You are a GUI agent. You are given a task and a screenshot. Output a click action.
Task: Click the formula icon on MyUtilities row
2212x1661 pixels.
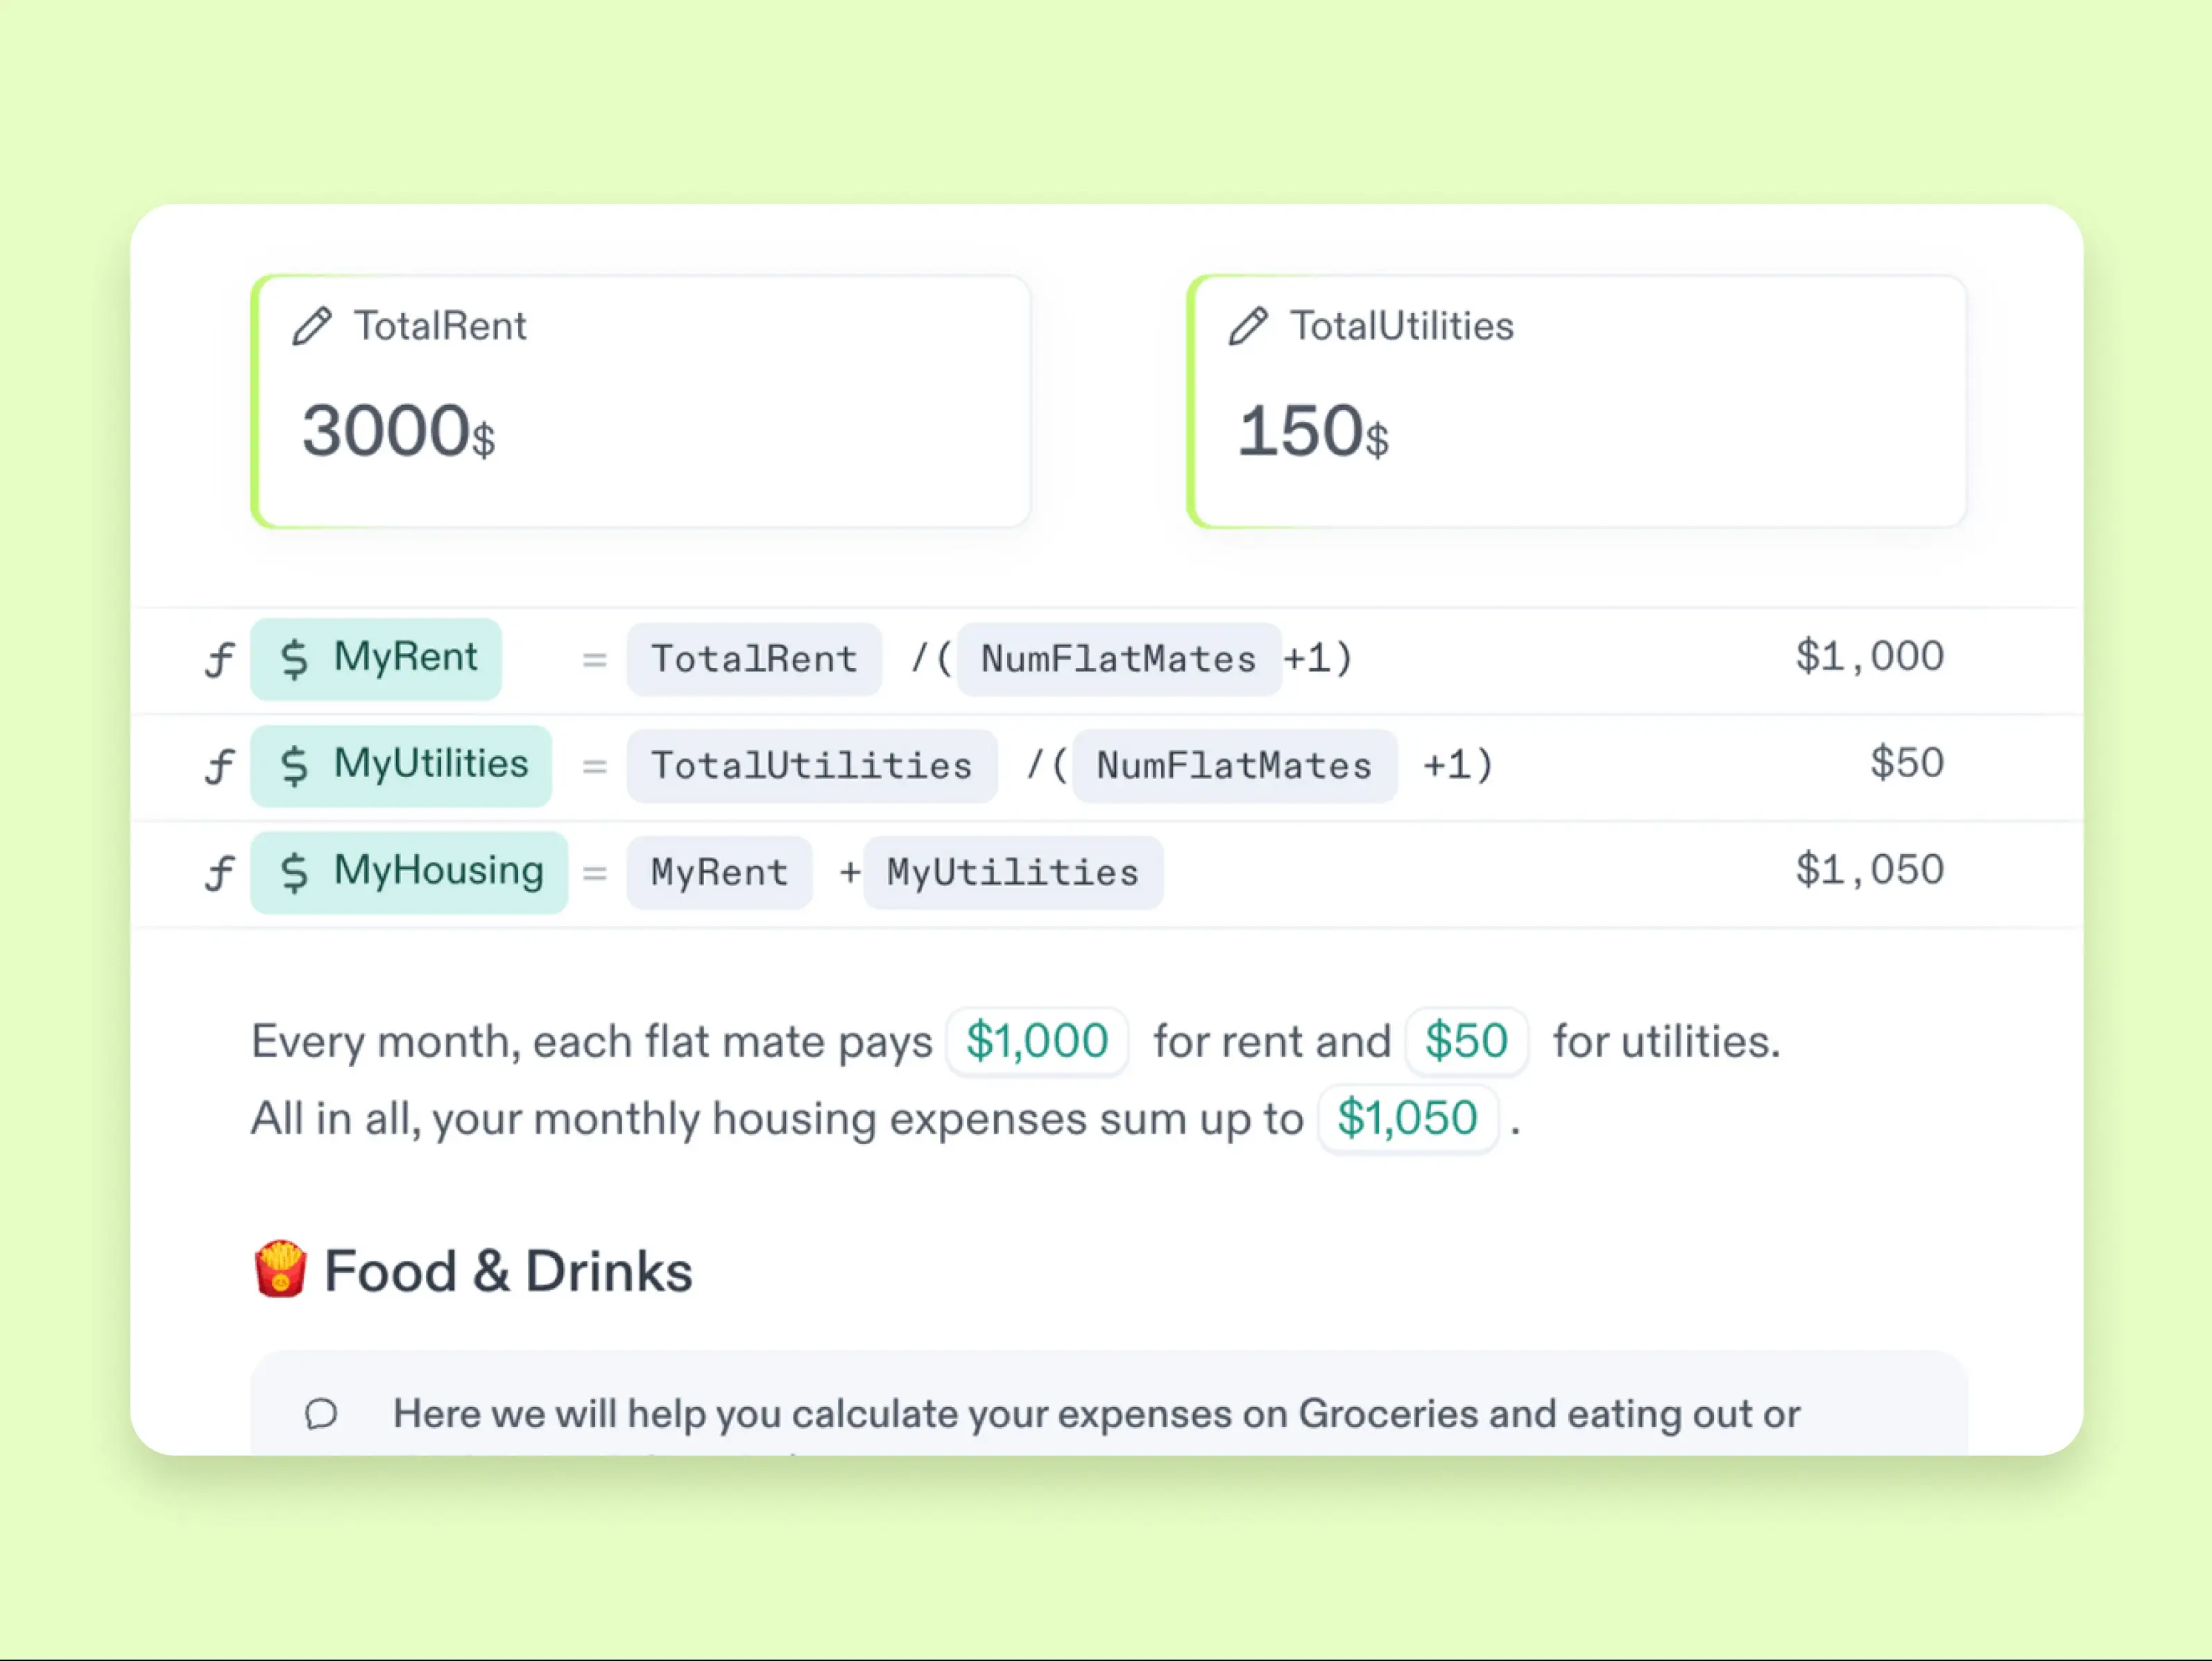220,766
